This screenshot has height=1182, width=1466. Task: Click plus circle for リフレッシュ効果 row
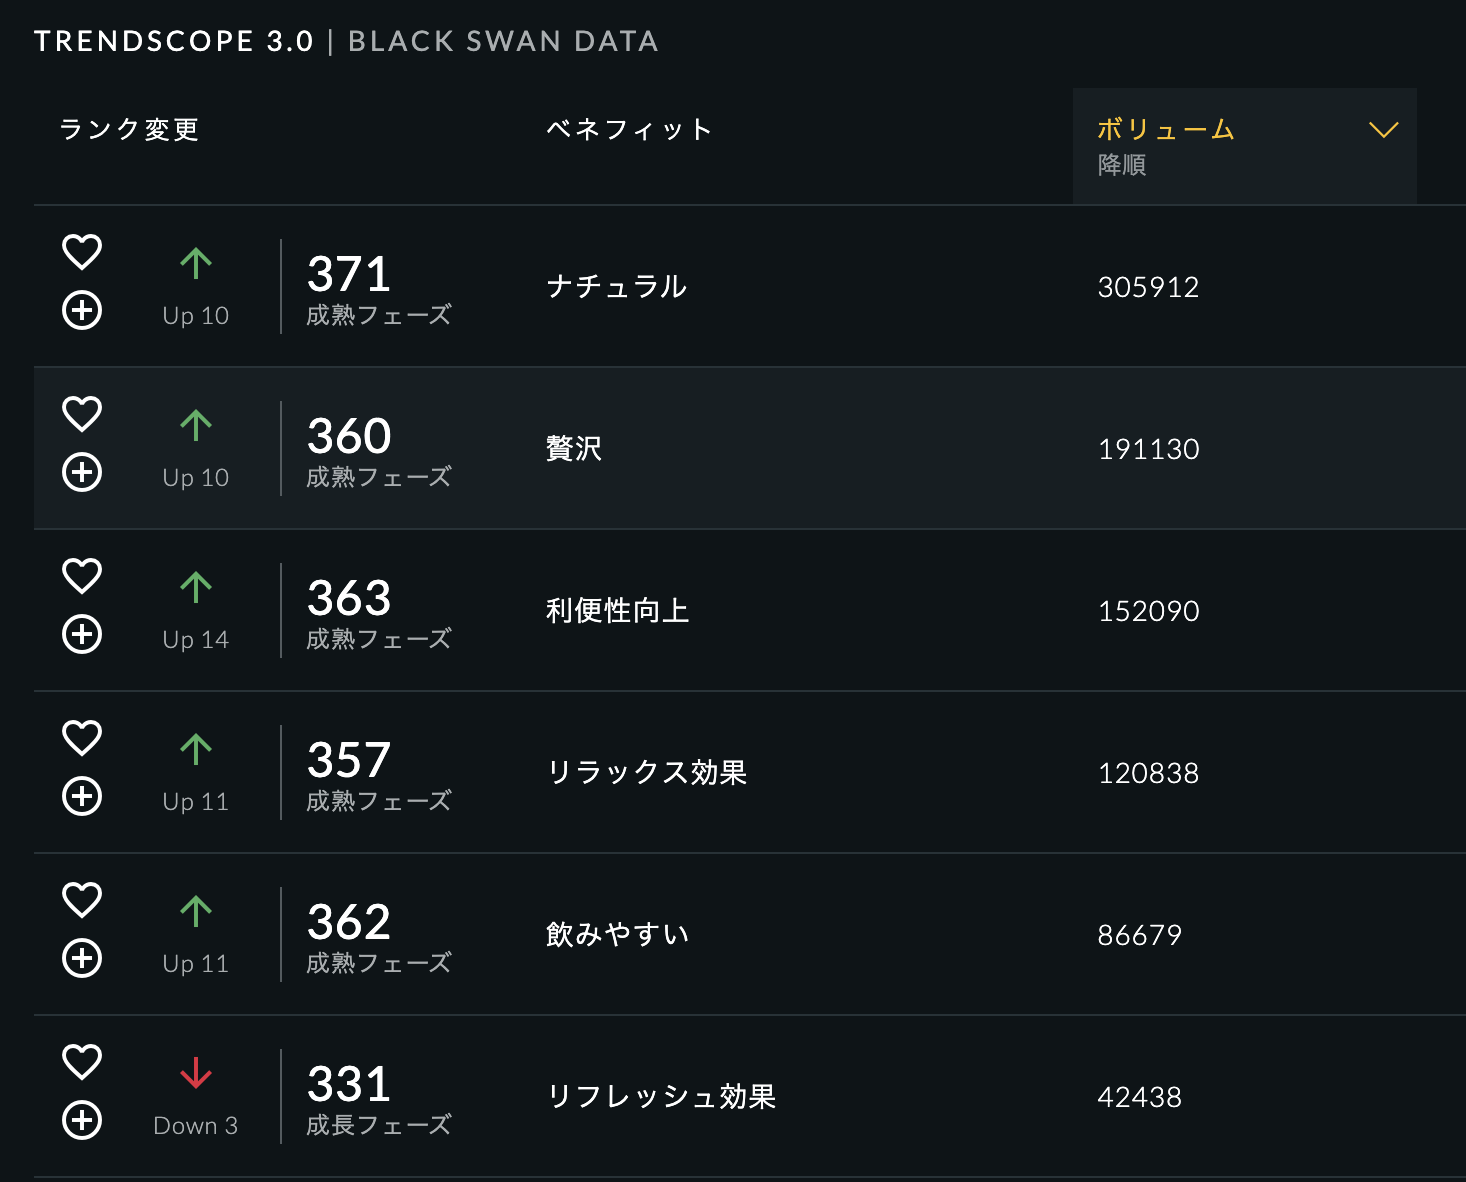[x=82, y=1120]
